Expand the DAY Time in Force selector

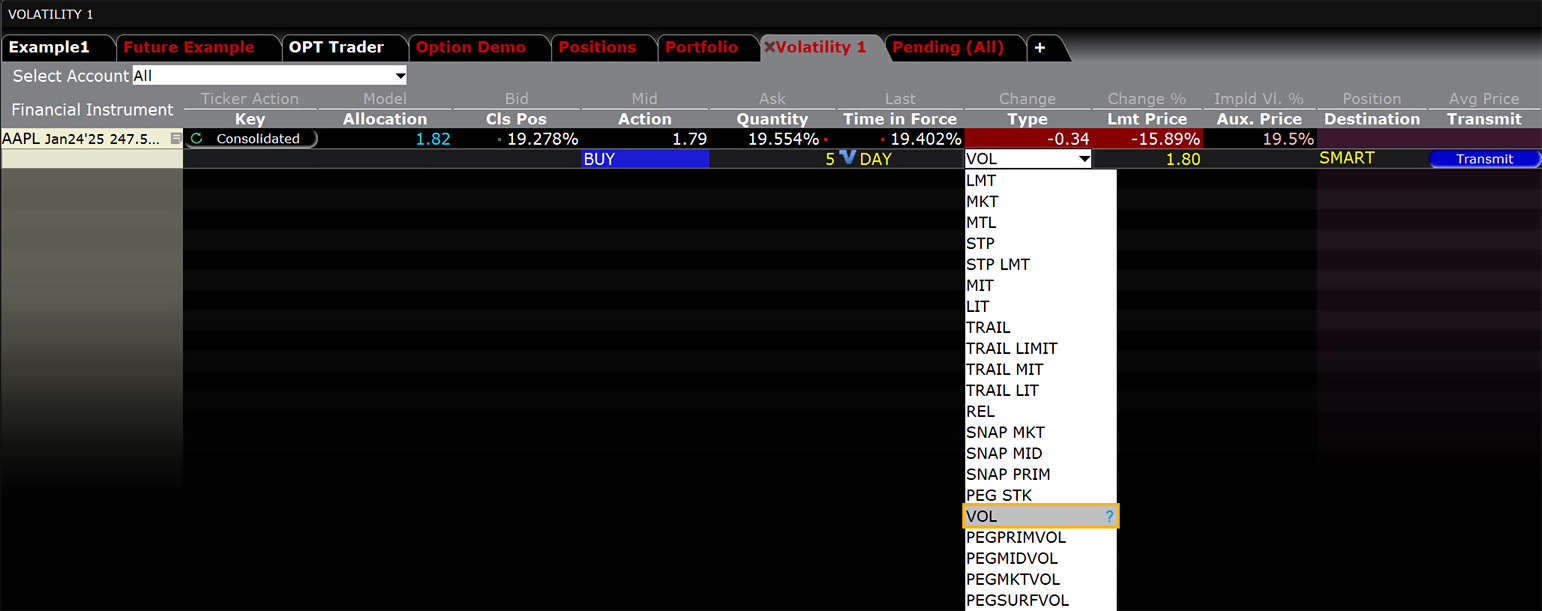pos(875,158)
